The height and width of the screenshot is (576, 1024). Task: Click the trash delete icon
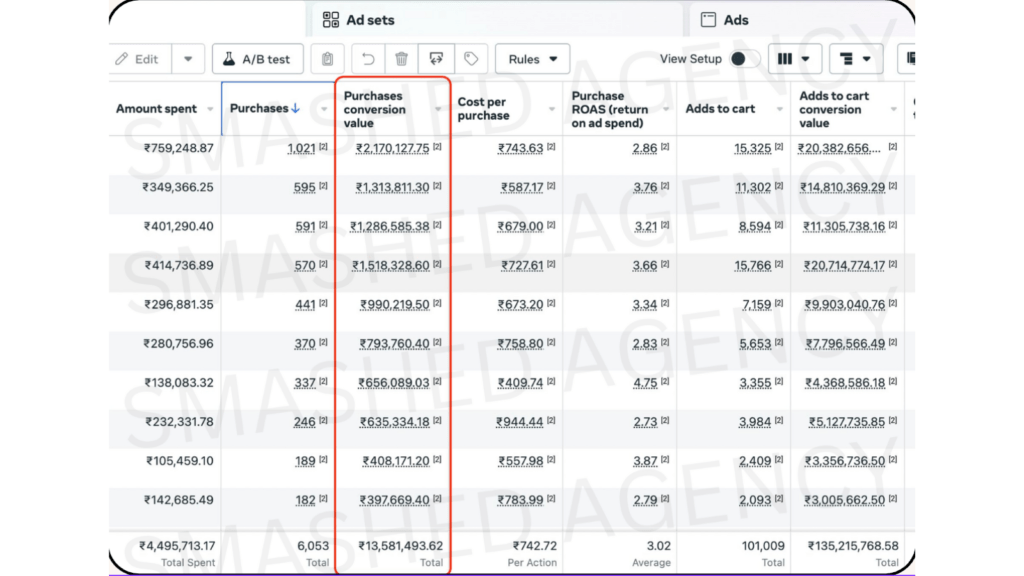tap(401, 59)
